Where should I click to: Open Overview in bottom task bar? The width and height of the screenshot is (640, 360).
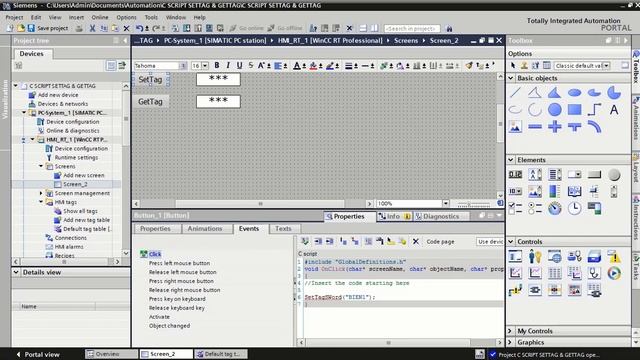tap(111, 354)
